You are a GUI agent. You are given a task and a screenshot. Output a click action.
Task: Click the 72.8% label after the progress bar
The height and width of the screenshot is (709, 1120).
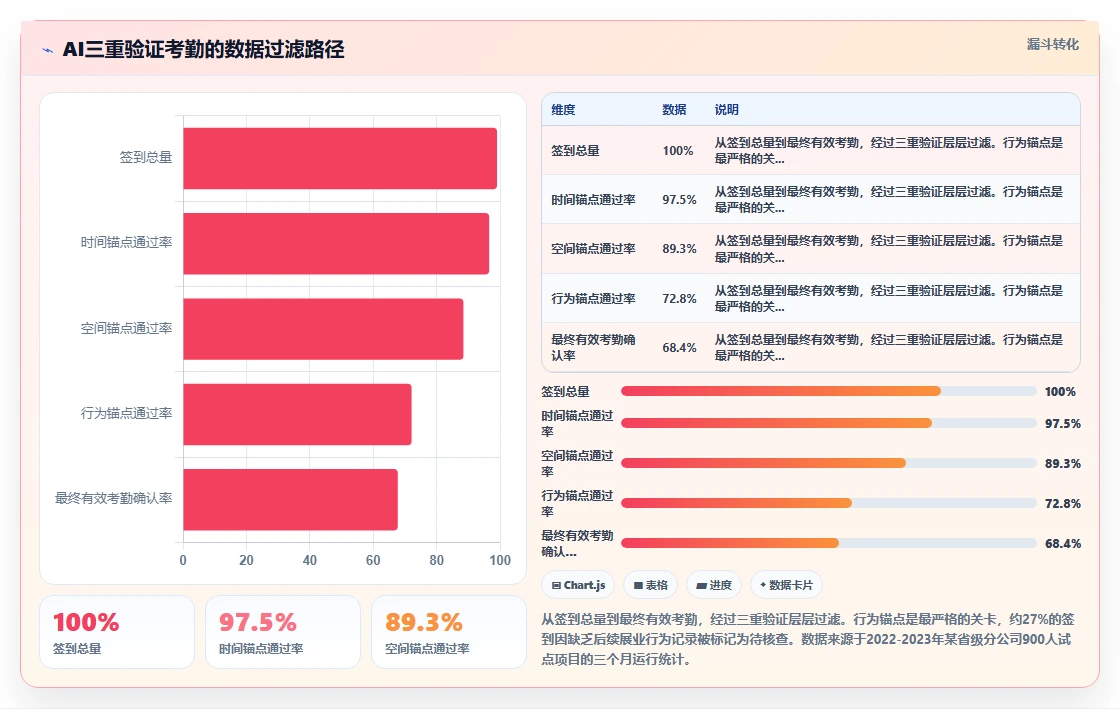click(x=1063, y=503)
